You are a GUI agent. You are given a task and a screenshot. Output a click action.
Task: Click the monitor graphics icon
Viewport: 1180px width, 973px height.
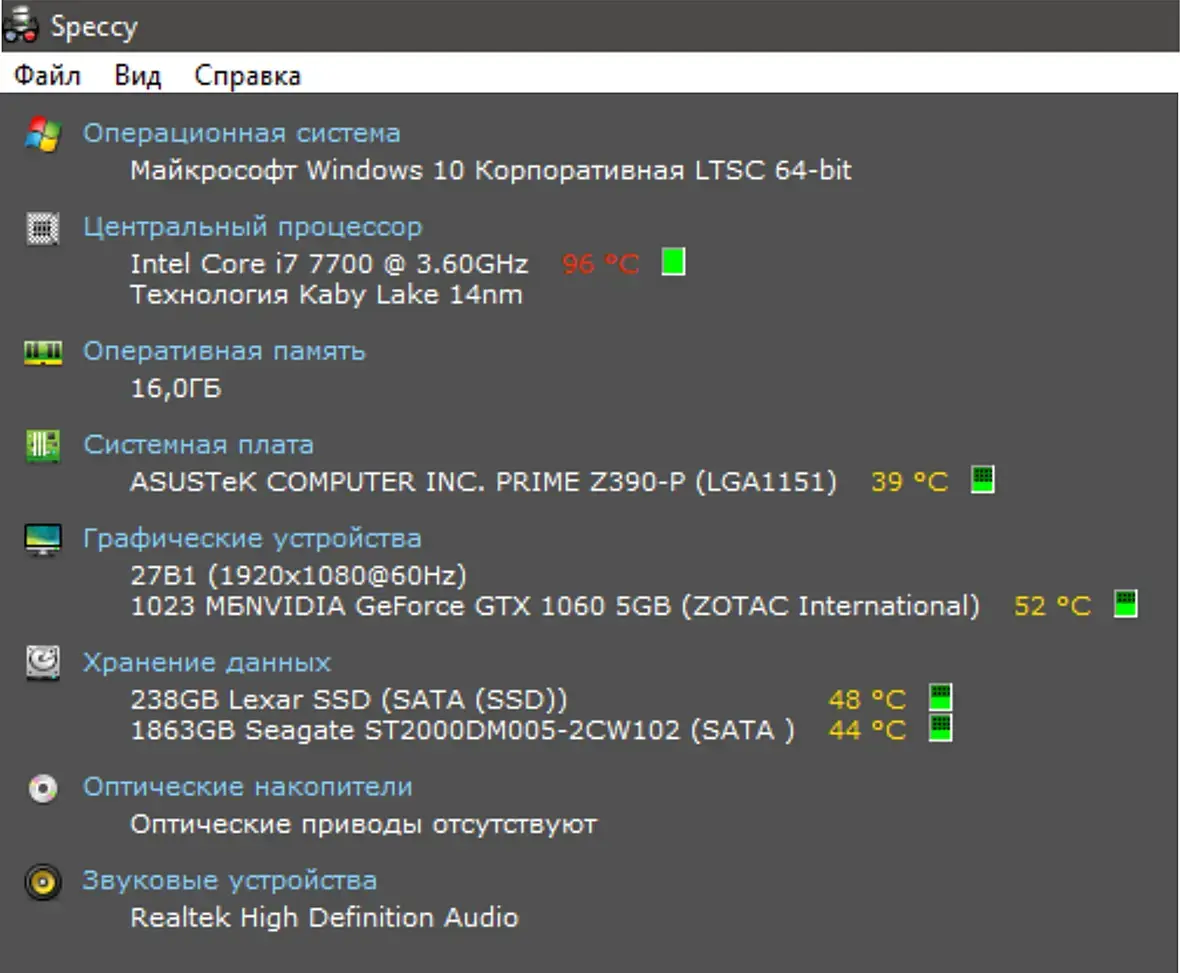pos(43,540)
